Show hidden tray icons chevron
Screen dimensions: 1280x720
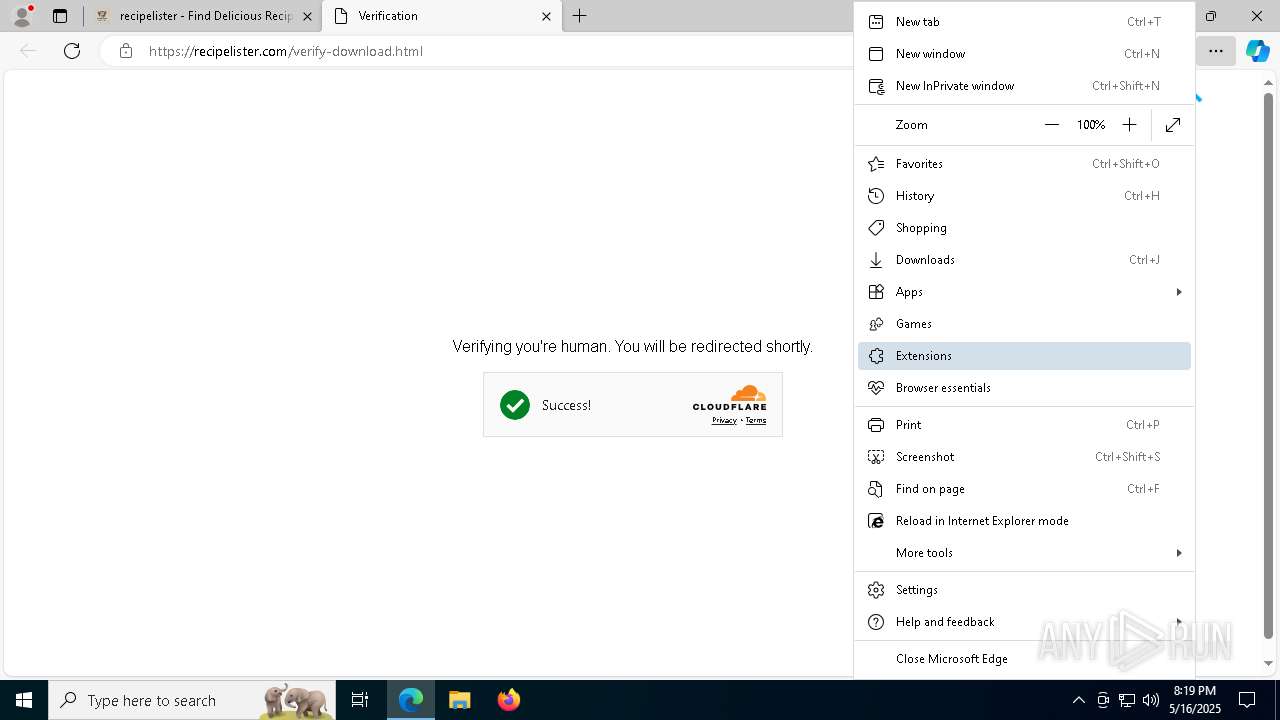[1078, 700]
